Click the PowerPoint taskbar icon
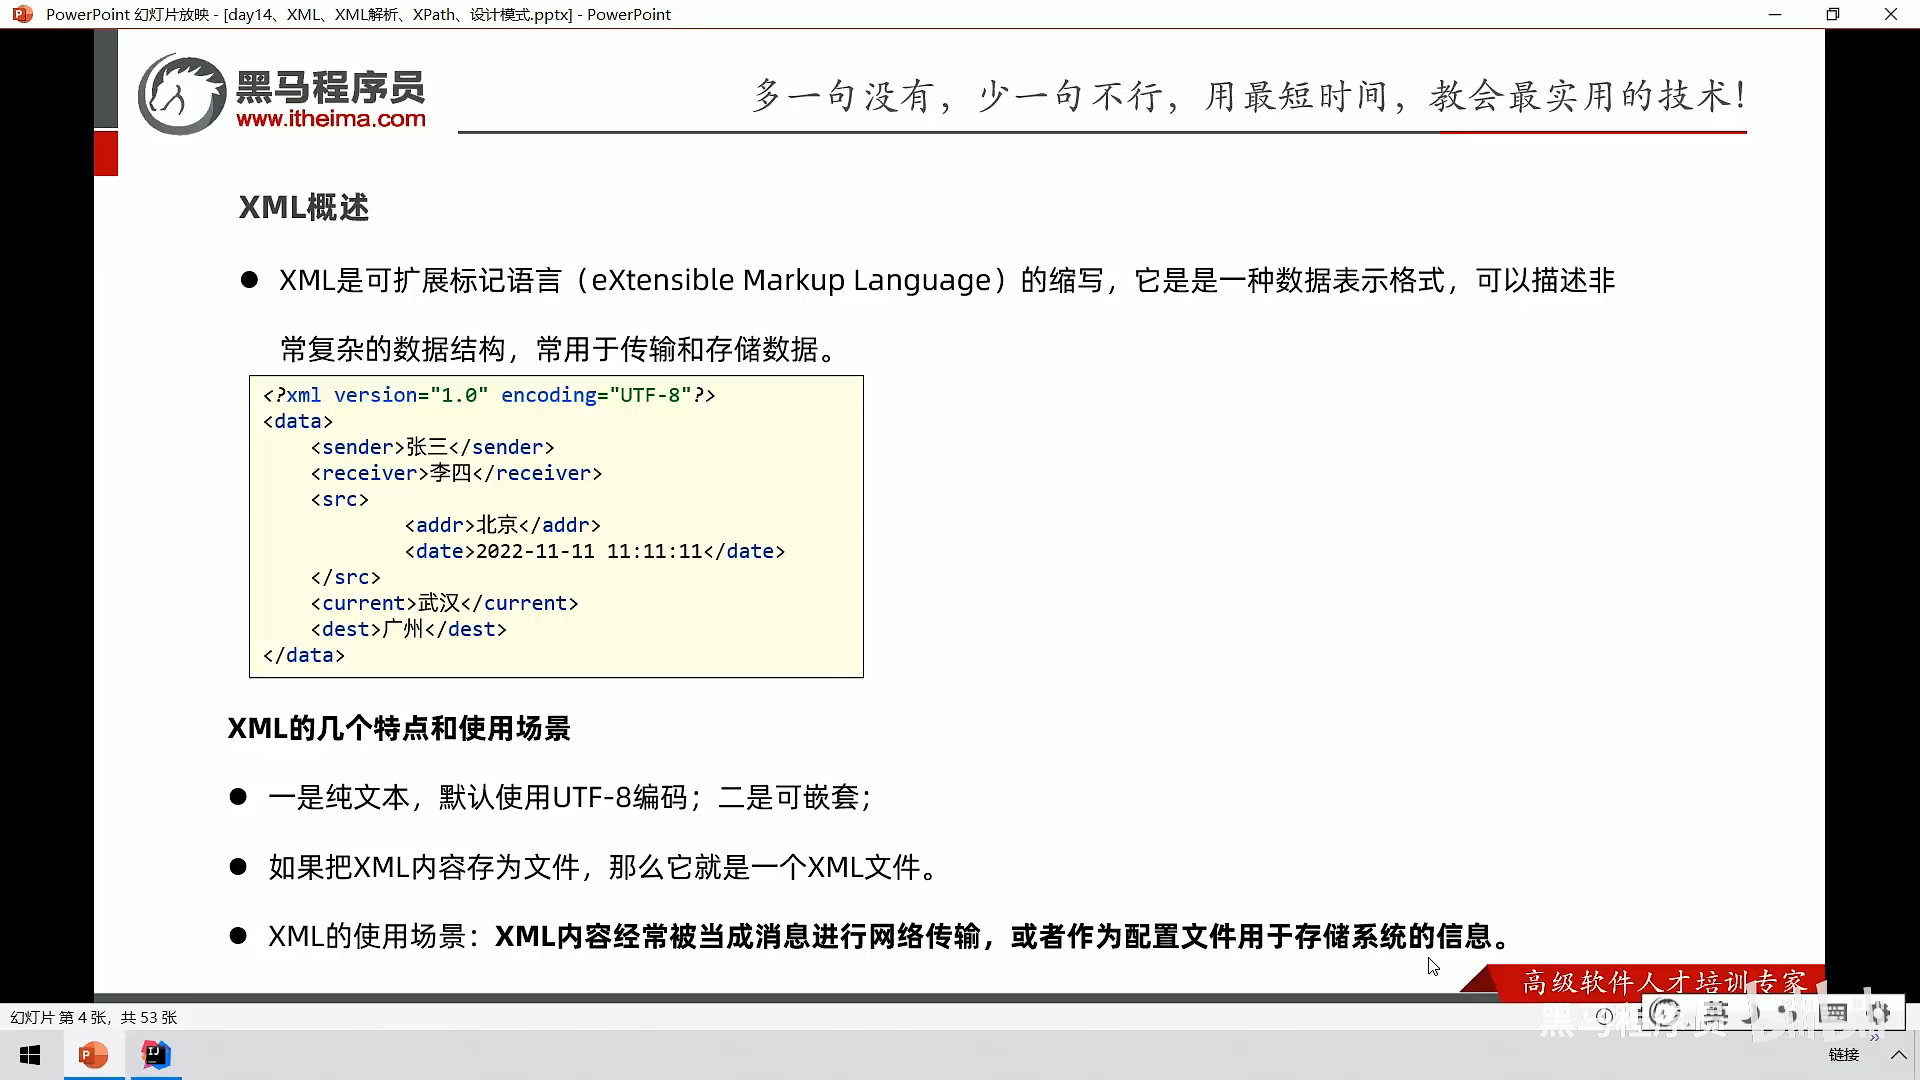This screenshot has height=1080, width=1920. coord(93,1055)
